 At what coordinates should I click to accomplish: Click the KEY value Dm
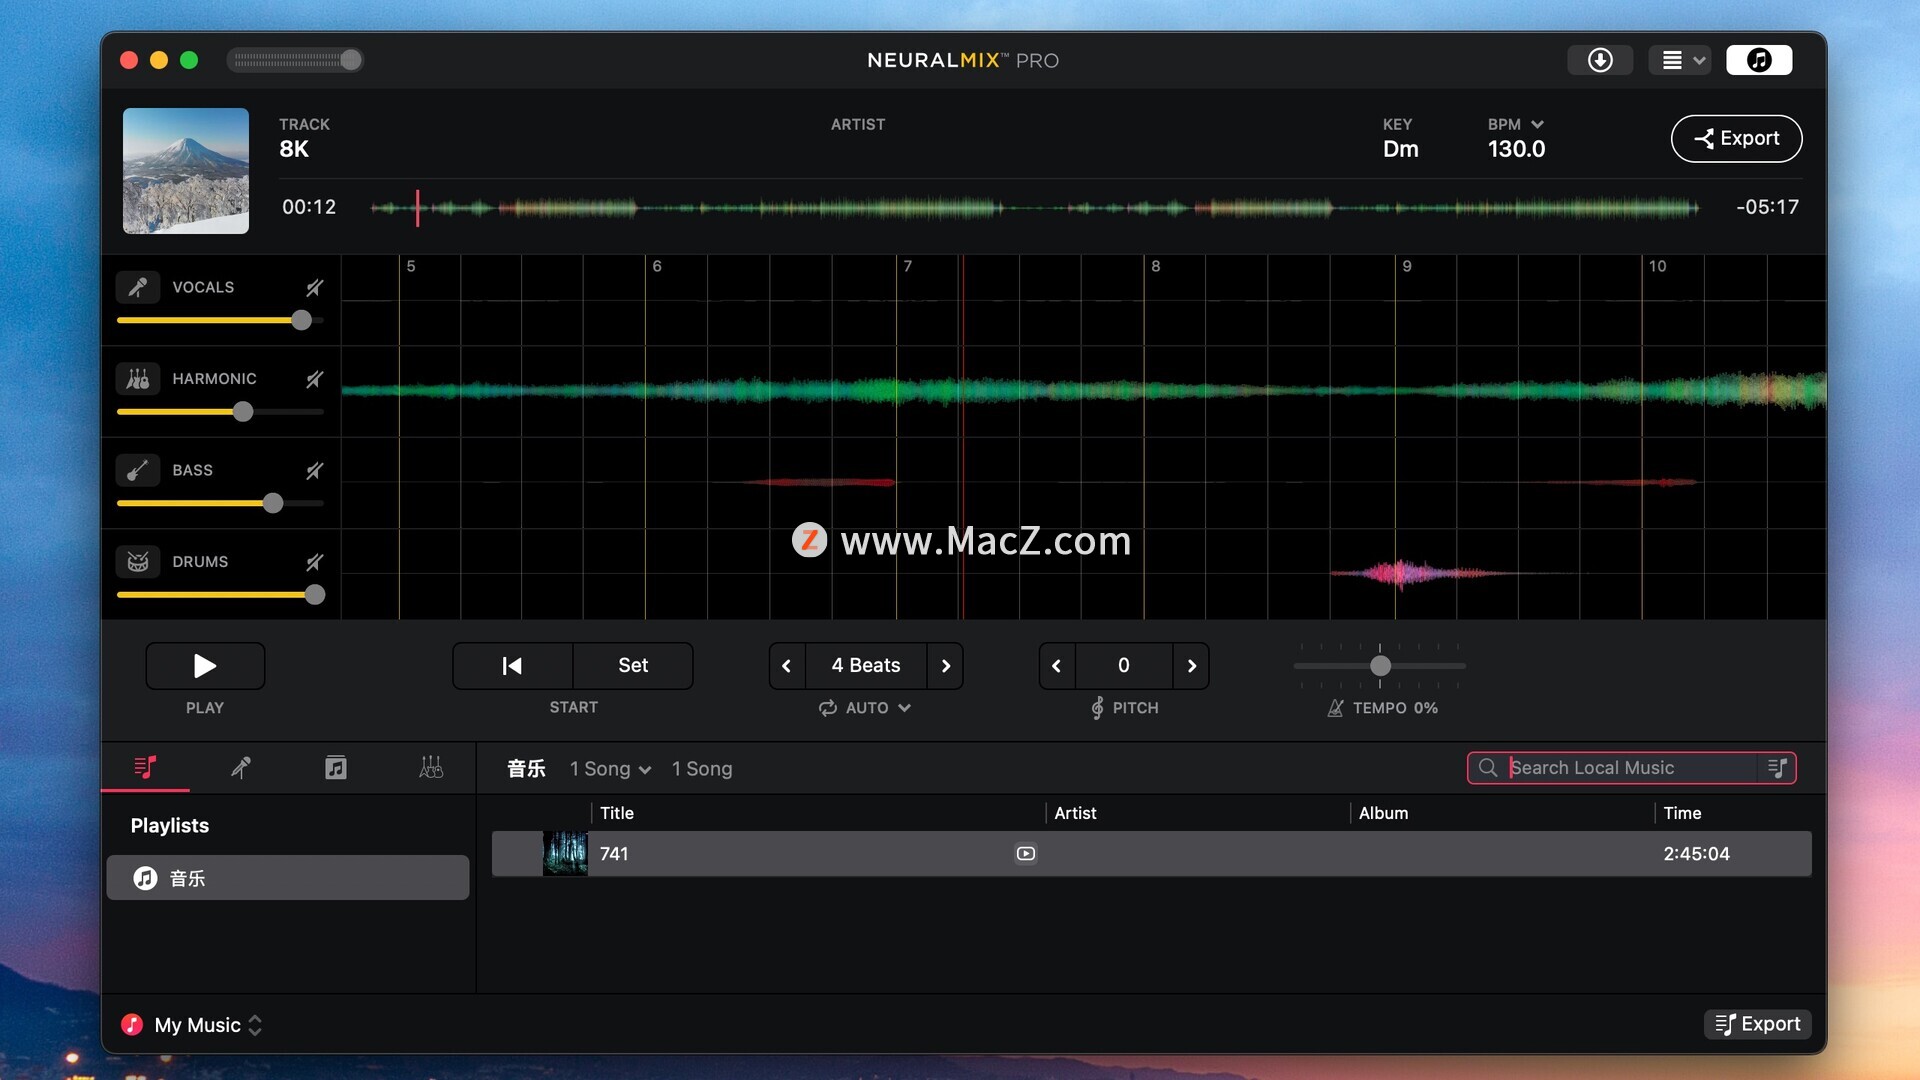(1400, 149)
